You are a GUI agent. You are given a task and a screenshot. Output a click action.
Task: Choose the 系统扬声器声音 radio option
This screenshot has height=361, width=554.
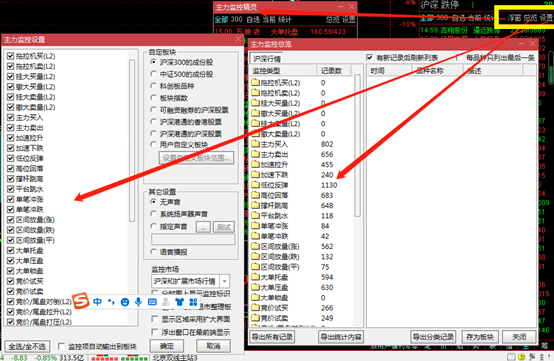click(153, 214)
